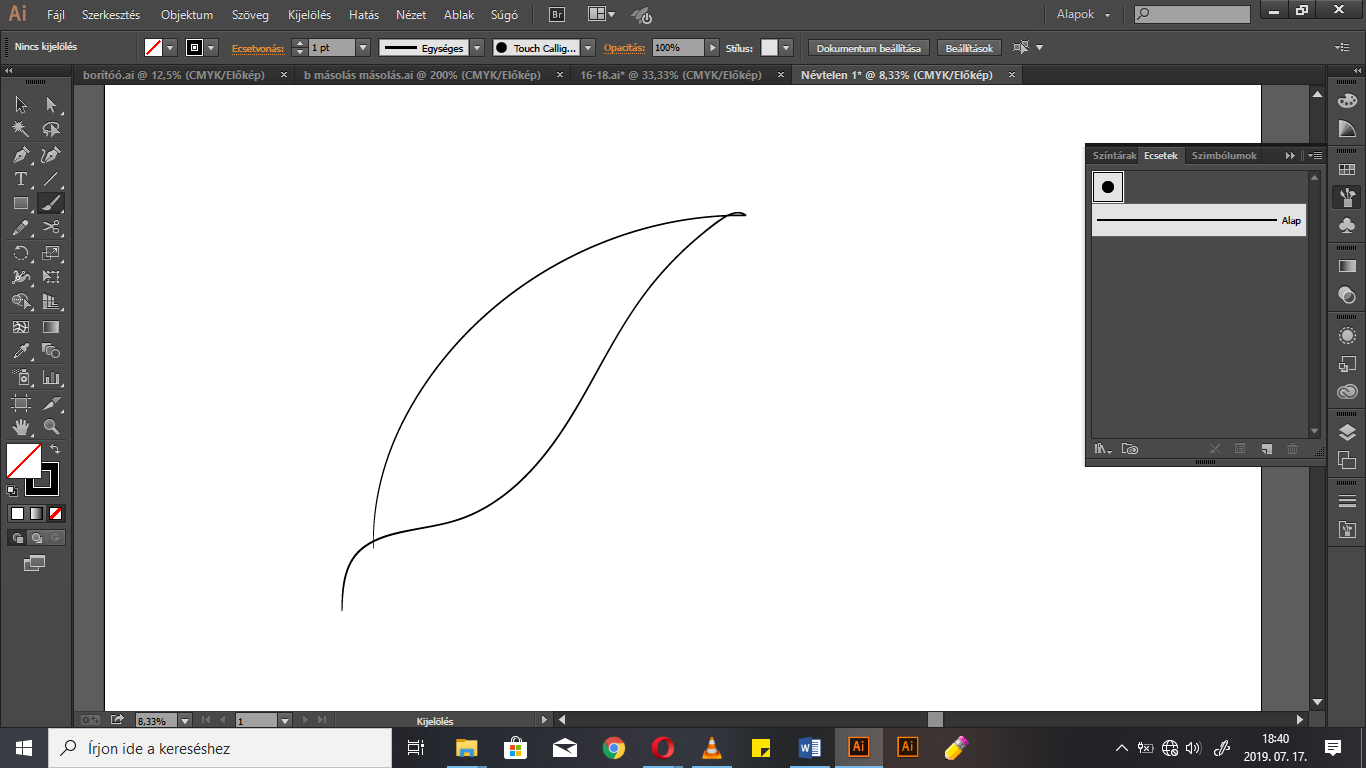The width and height of the screenshot is (1366, 768).
Task: Open the Stílus graphic style dropdown
Action: [x=786, y=48]
